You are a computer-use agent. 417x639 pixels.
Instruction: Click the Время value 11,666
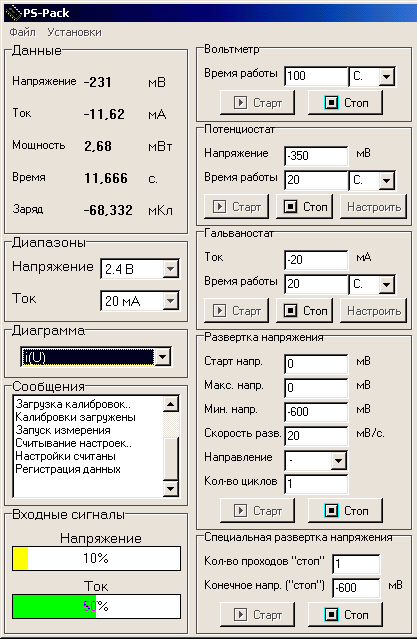[x=106, y=178]
